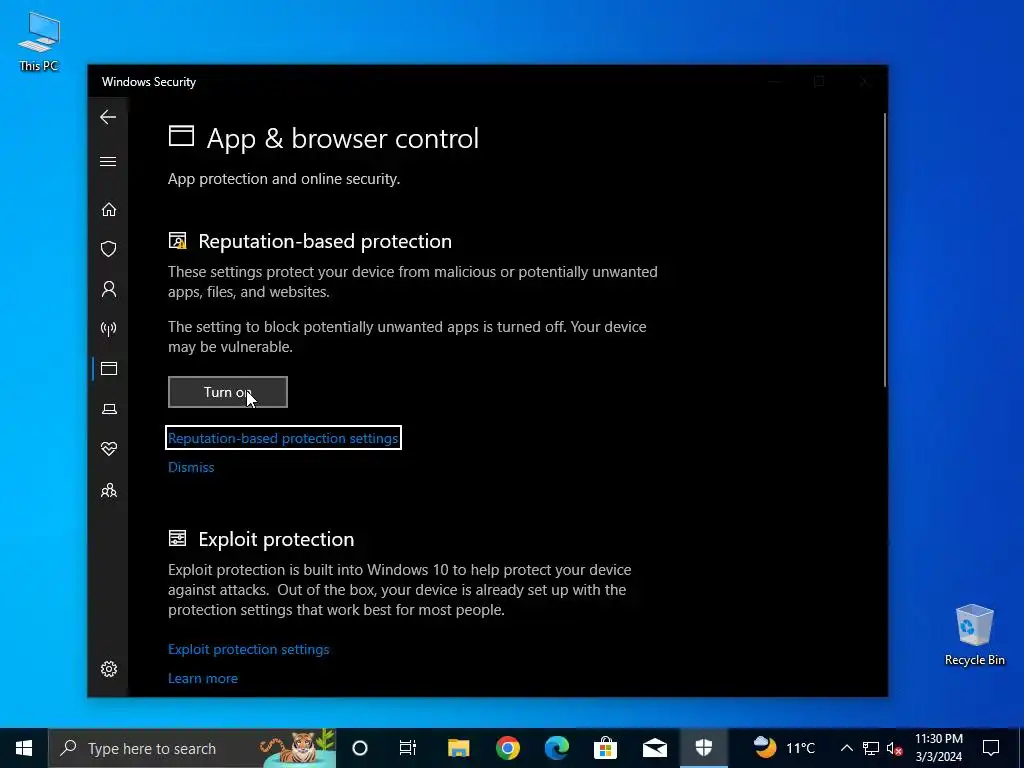This screenshot has width=1024, height=768.
Task: Open Firewall & network protection icon
Action: click(x=108, y=328)
